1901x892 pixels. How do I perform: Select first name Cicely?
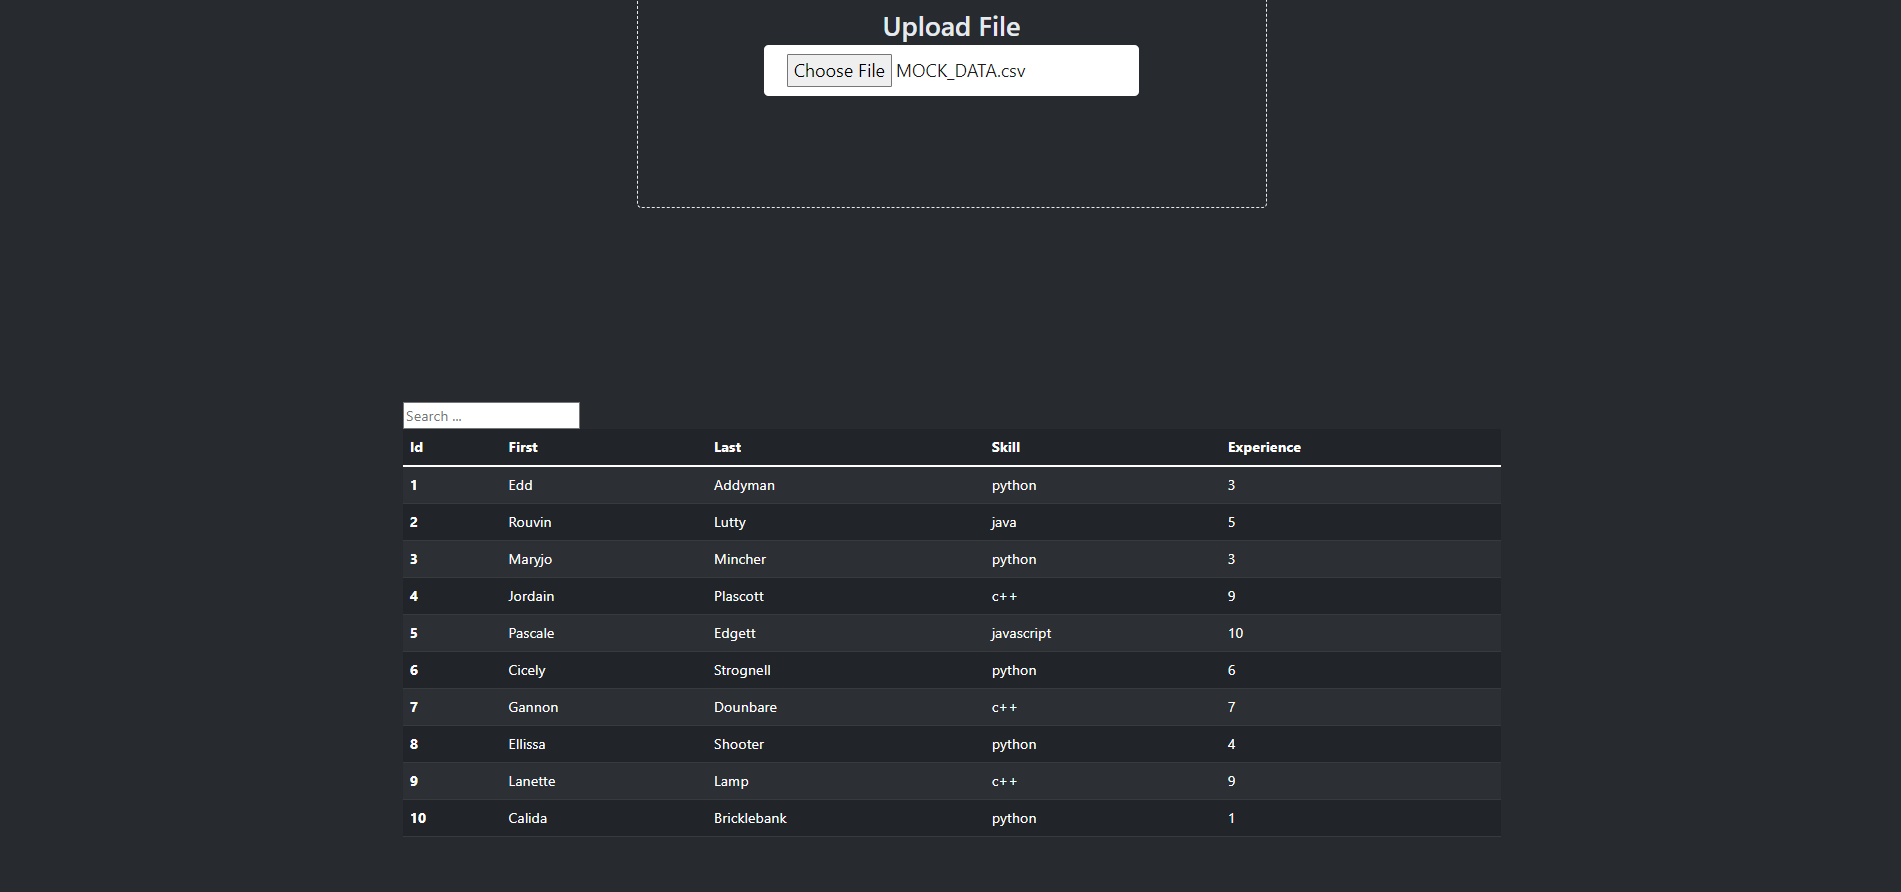[527, 670]
